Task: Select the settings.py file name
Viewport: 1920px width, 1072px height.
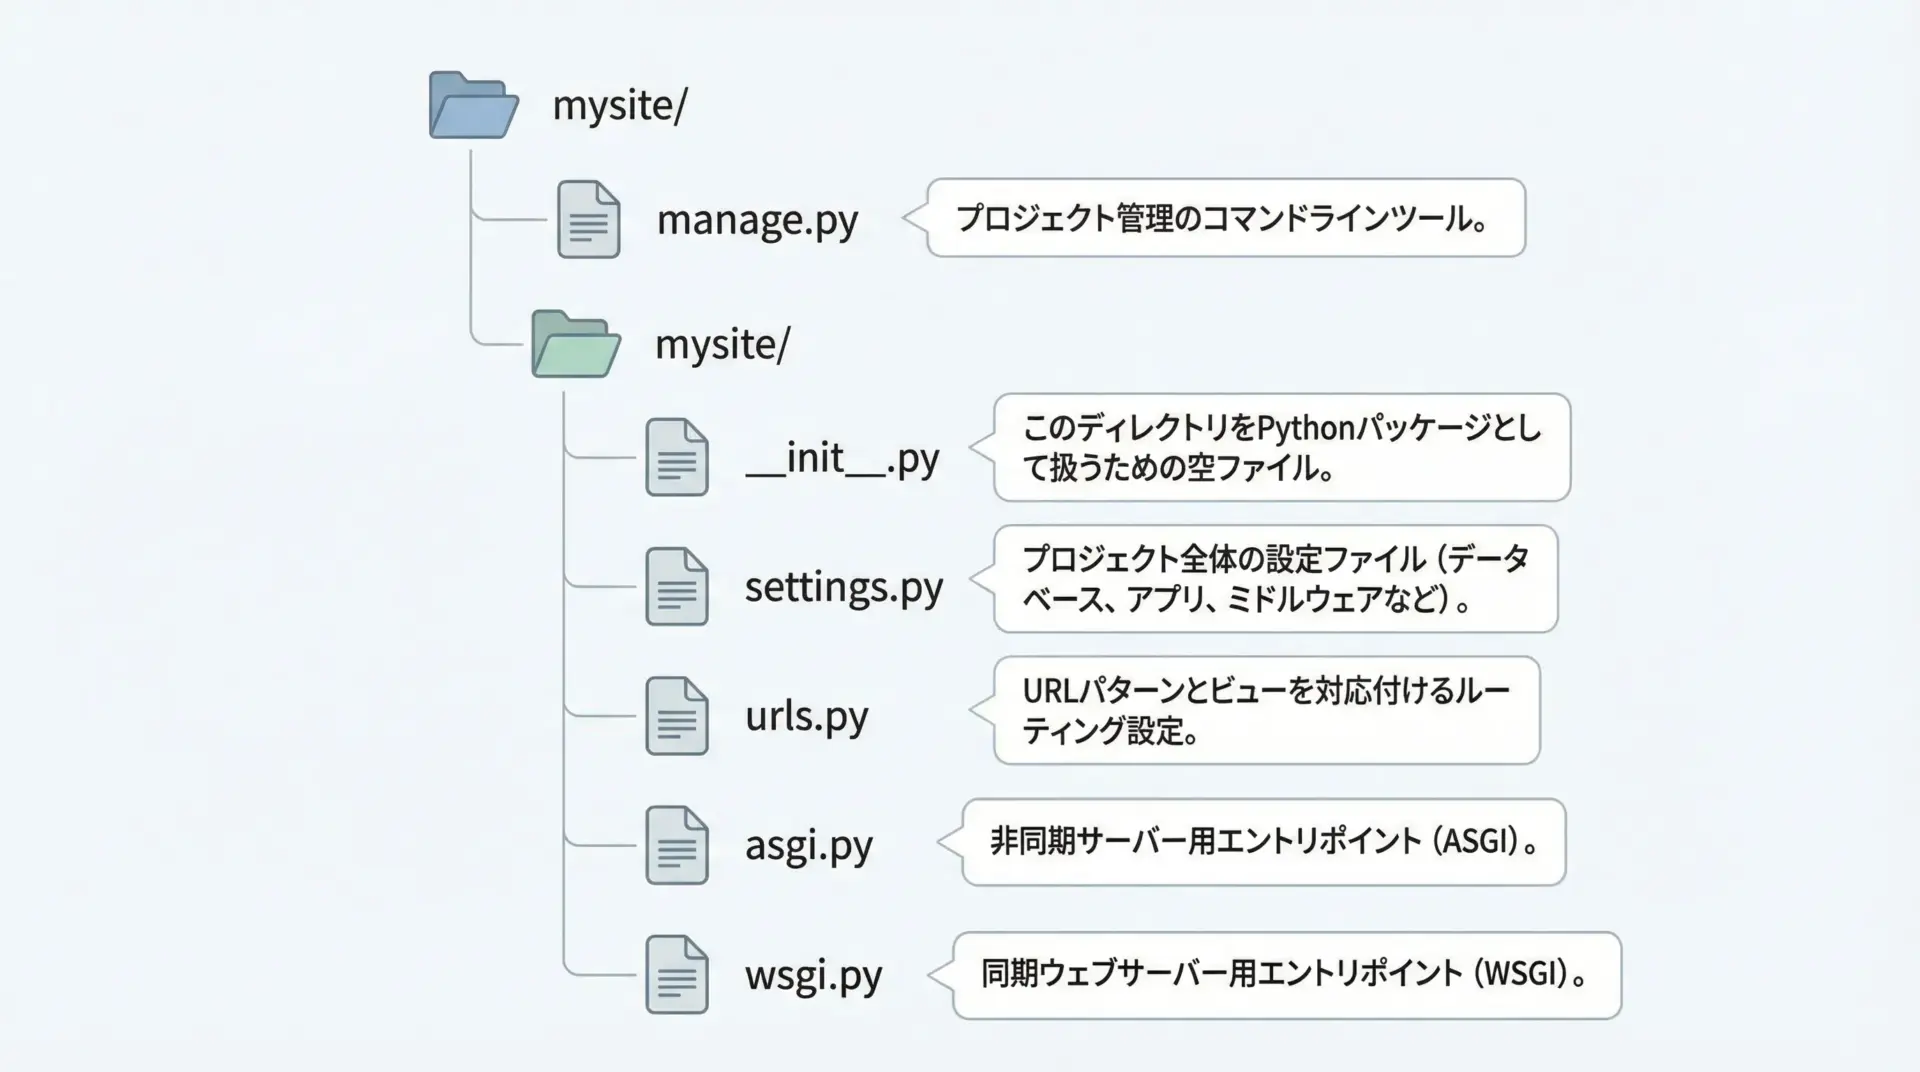Action: [x=843, y=587]
